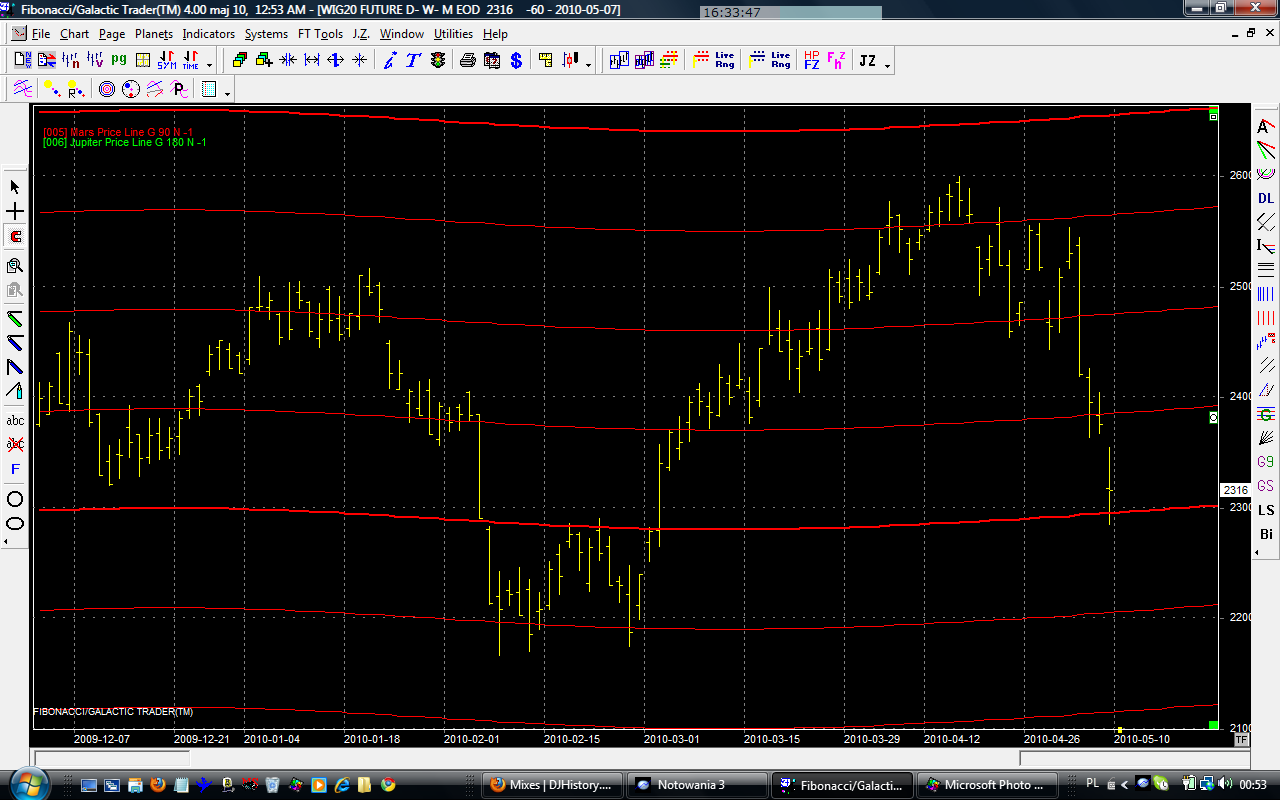Click the SYM symbol icon
This screenshot has height=800, width=1280.
[166, 61]
